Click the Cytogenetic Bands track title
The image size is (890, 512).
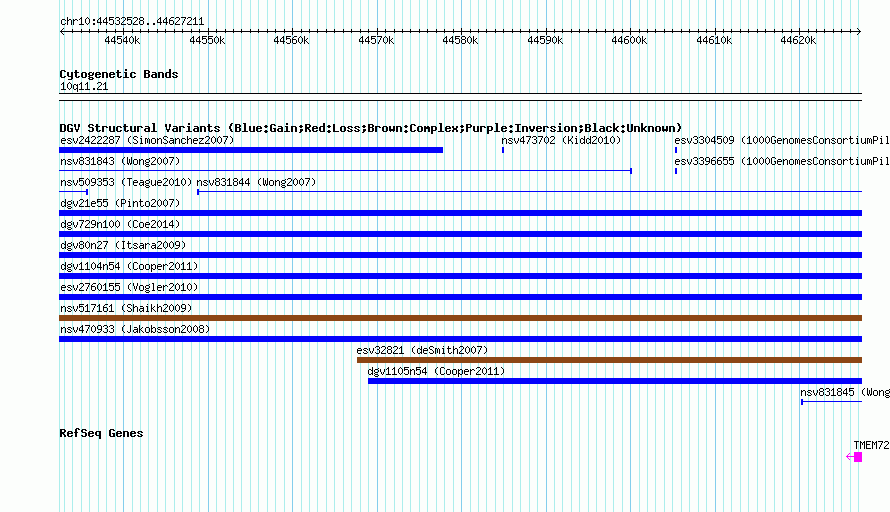pos(119,74)
